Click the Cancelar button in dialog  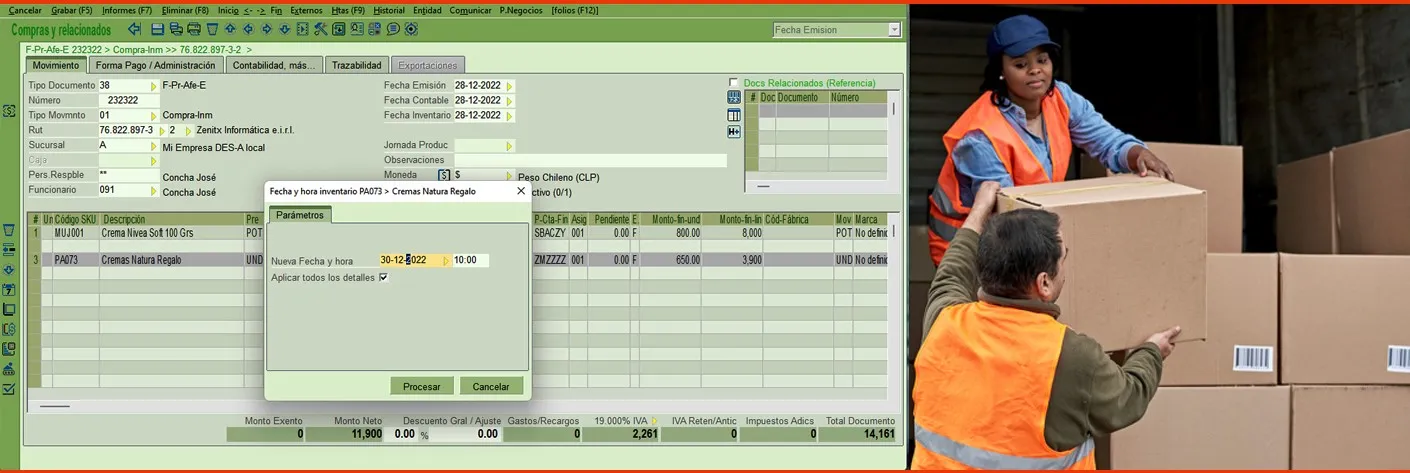[x=490, y=386]
